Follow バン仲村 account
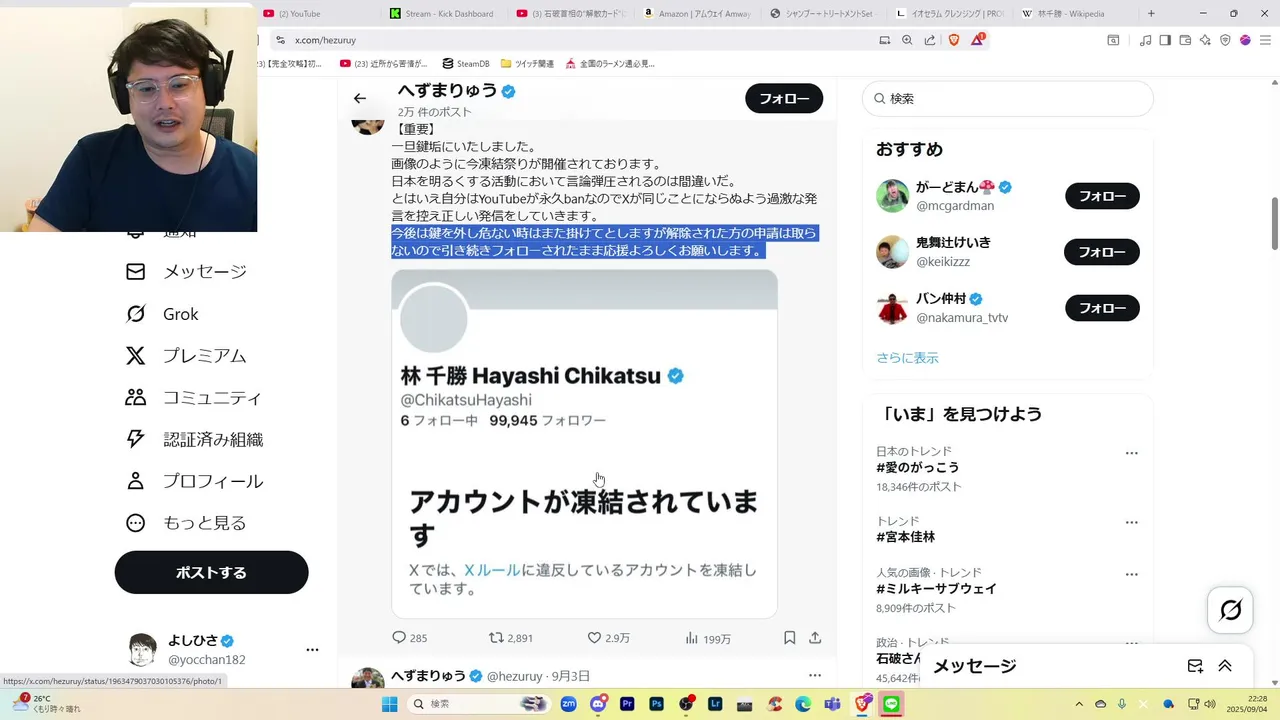The image size is (1280, 720). pos(1102,308)
